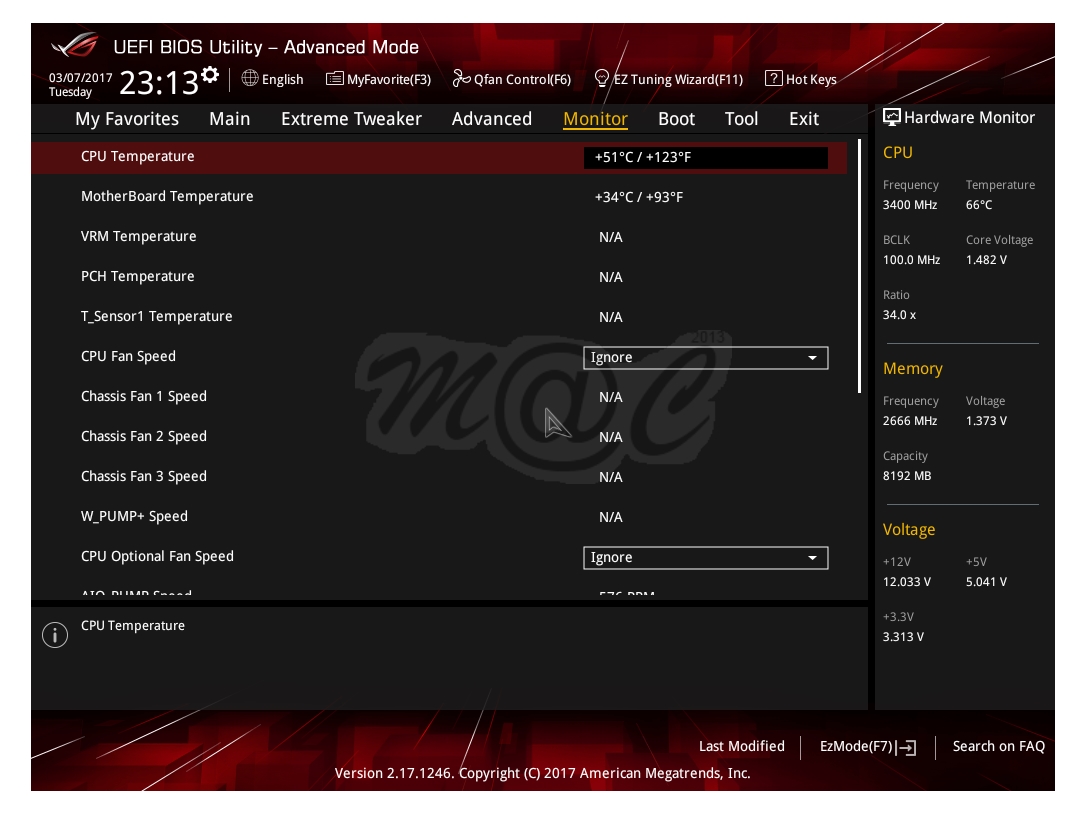The image size is (1086, 814).
Task: Select the Monitor tab
Action: tap(596, 119)
